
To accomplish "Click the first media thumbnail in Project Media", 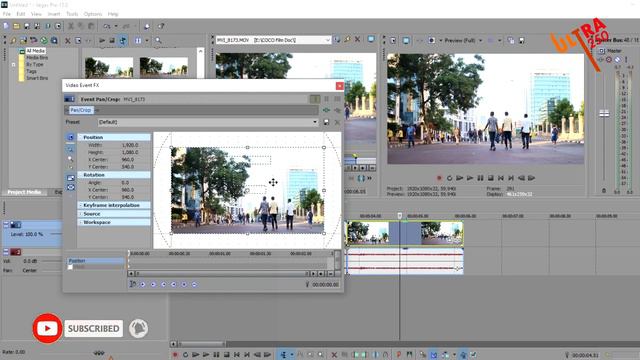I will (109, 67).
